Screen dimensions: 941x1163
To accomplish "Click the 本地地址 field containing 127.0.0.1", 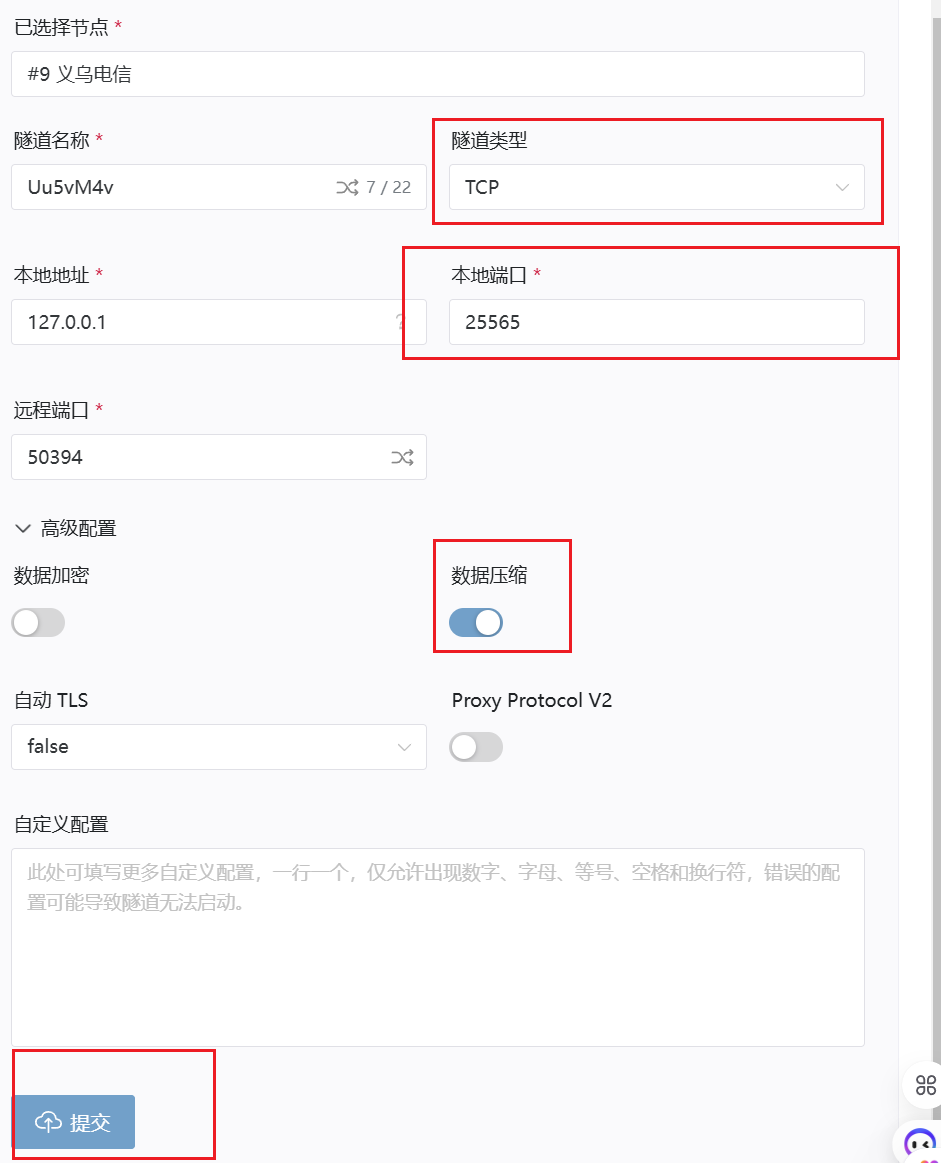I will click(200, 322).
